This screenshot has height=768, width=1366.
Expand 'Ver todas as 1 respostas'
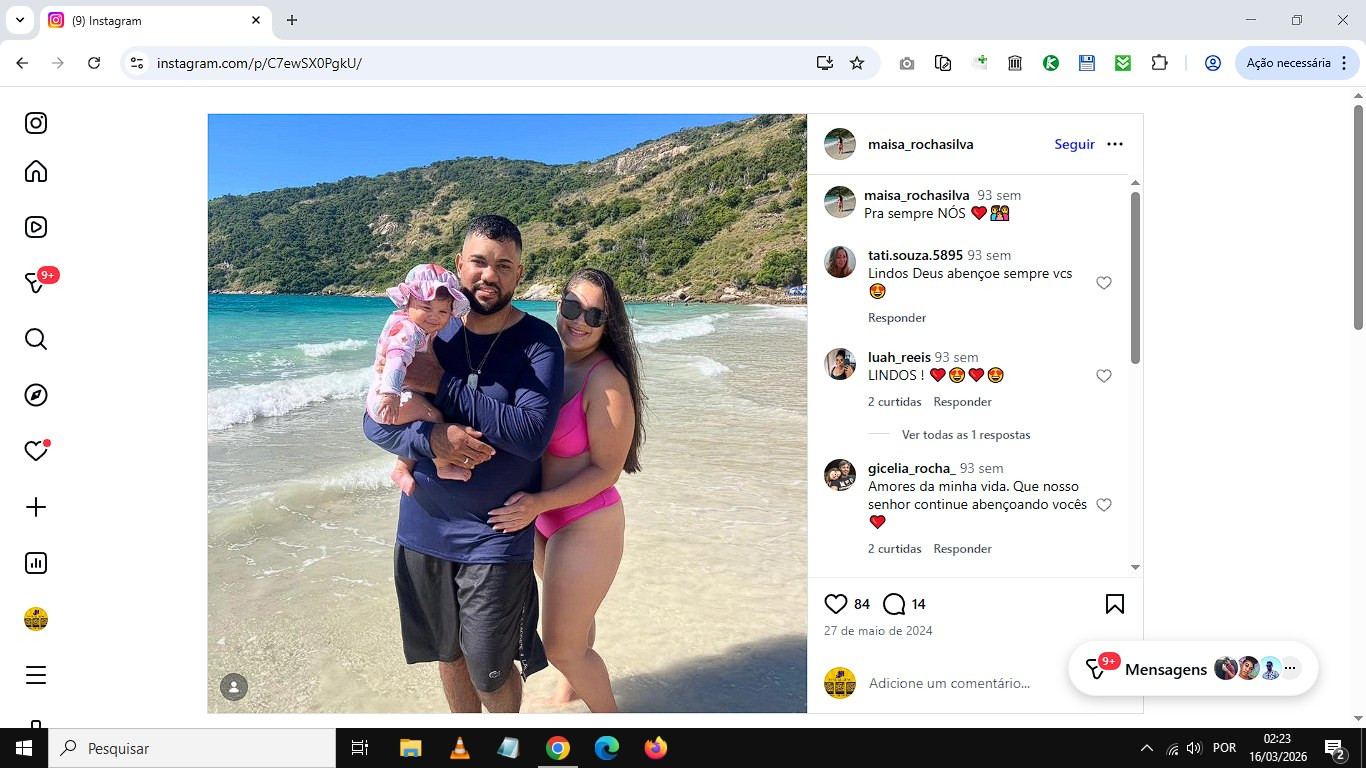coord(966,435)
